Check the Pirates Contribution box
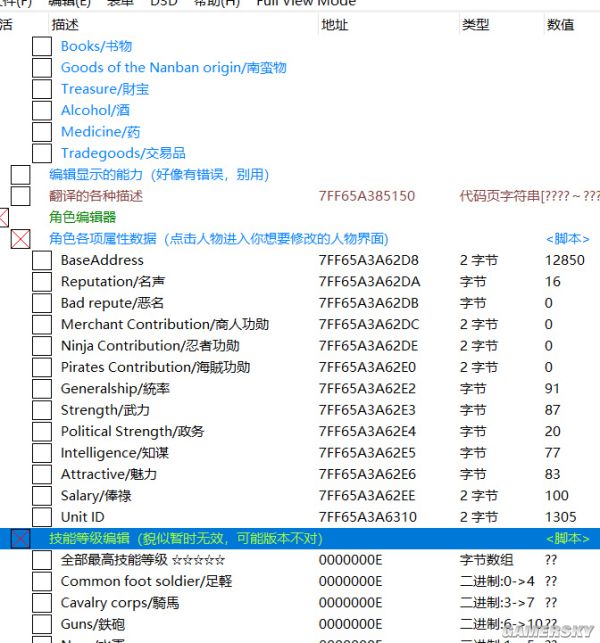The height and width of the screenshot is (643, 600). (42, 367)
